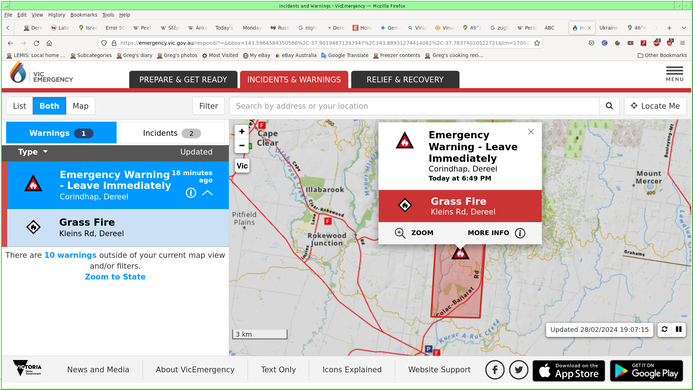Open a new Firefox tab

pyautogui.click(x=669, y=27)
